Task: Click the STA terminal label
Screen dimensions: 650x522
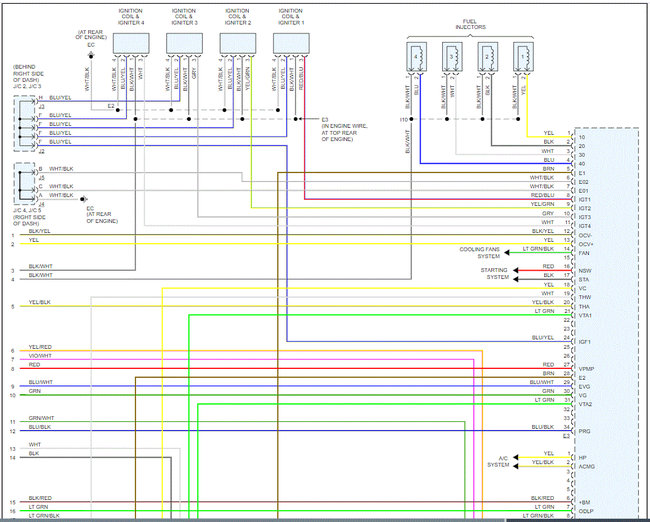Action: click(584, 279)
